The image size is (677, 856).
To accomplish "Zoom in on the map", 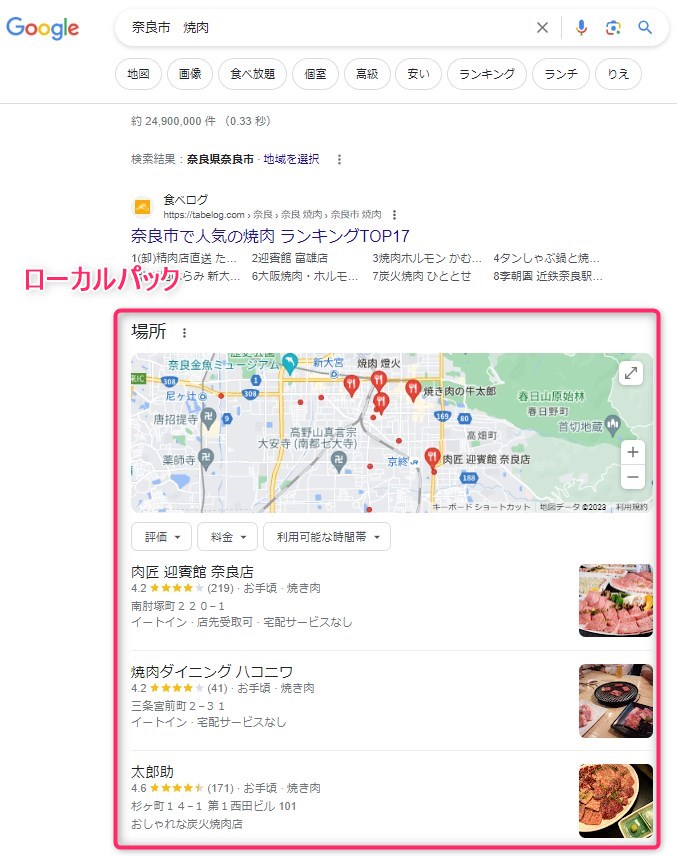I will (x=633, y=452).
